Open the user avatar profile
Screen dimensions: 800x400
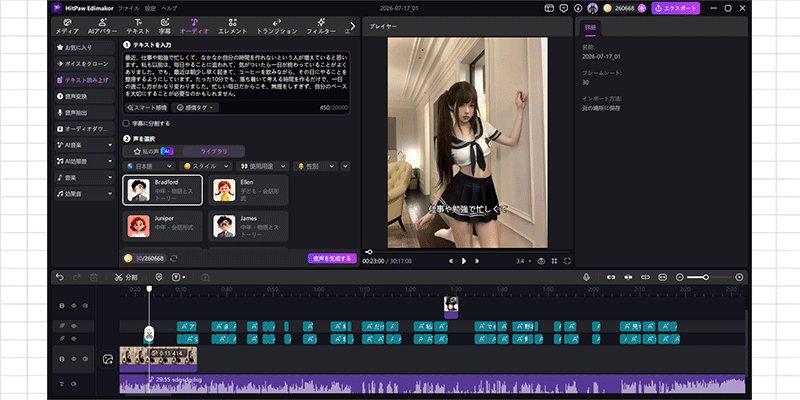592,8
